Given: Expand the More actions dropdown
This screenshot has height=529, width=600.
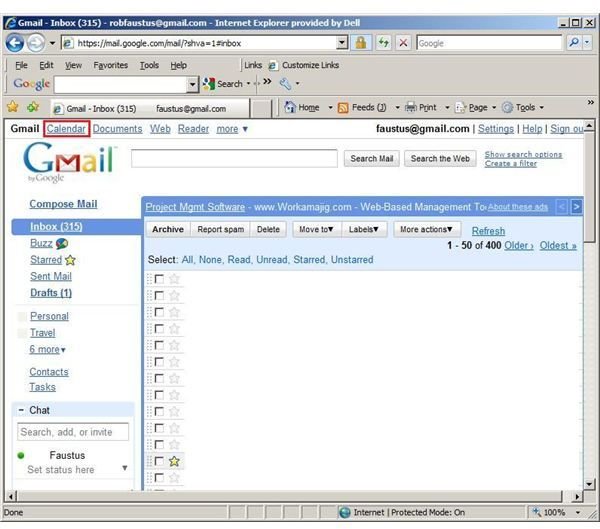Looking at the screenshot, I should [x=427, y=229].
